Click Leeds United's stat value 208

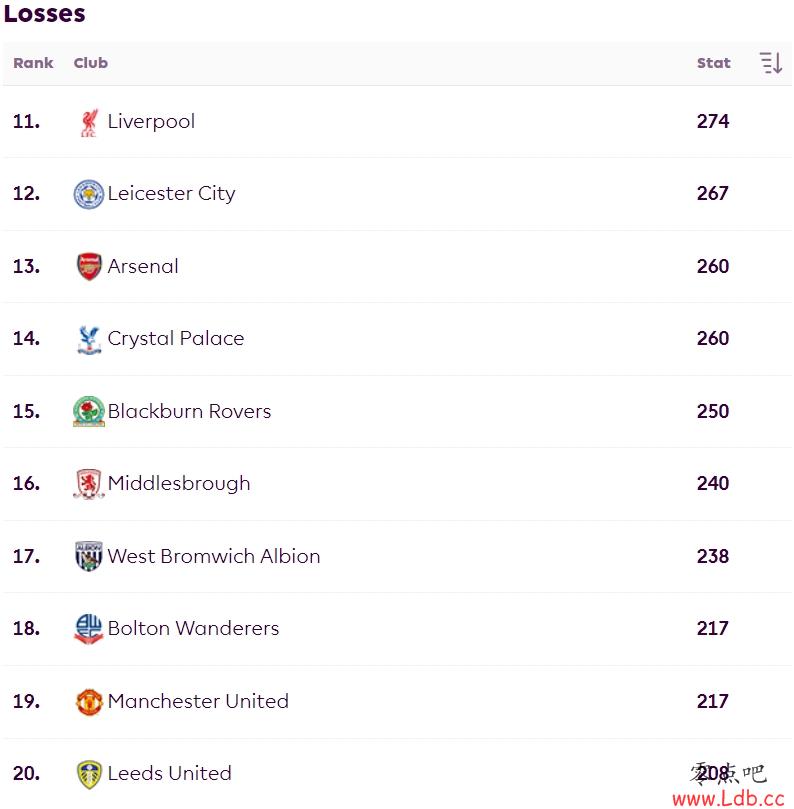[713, 773]
